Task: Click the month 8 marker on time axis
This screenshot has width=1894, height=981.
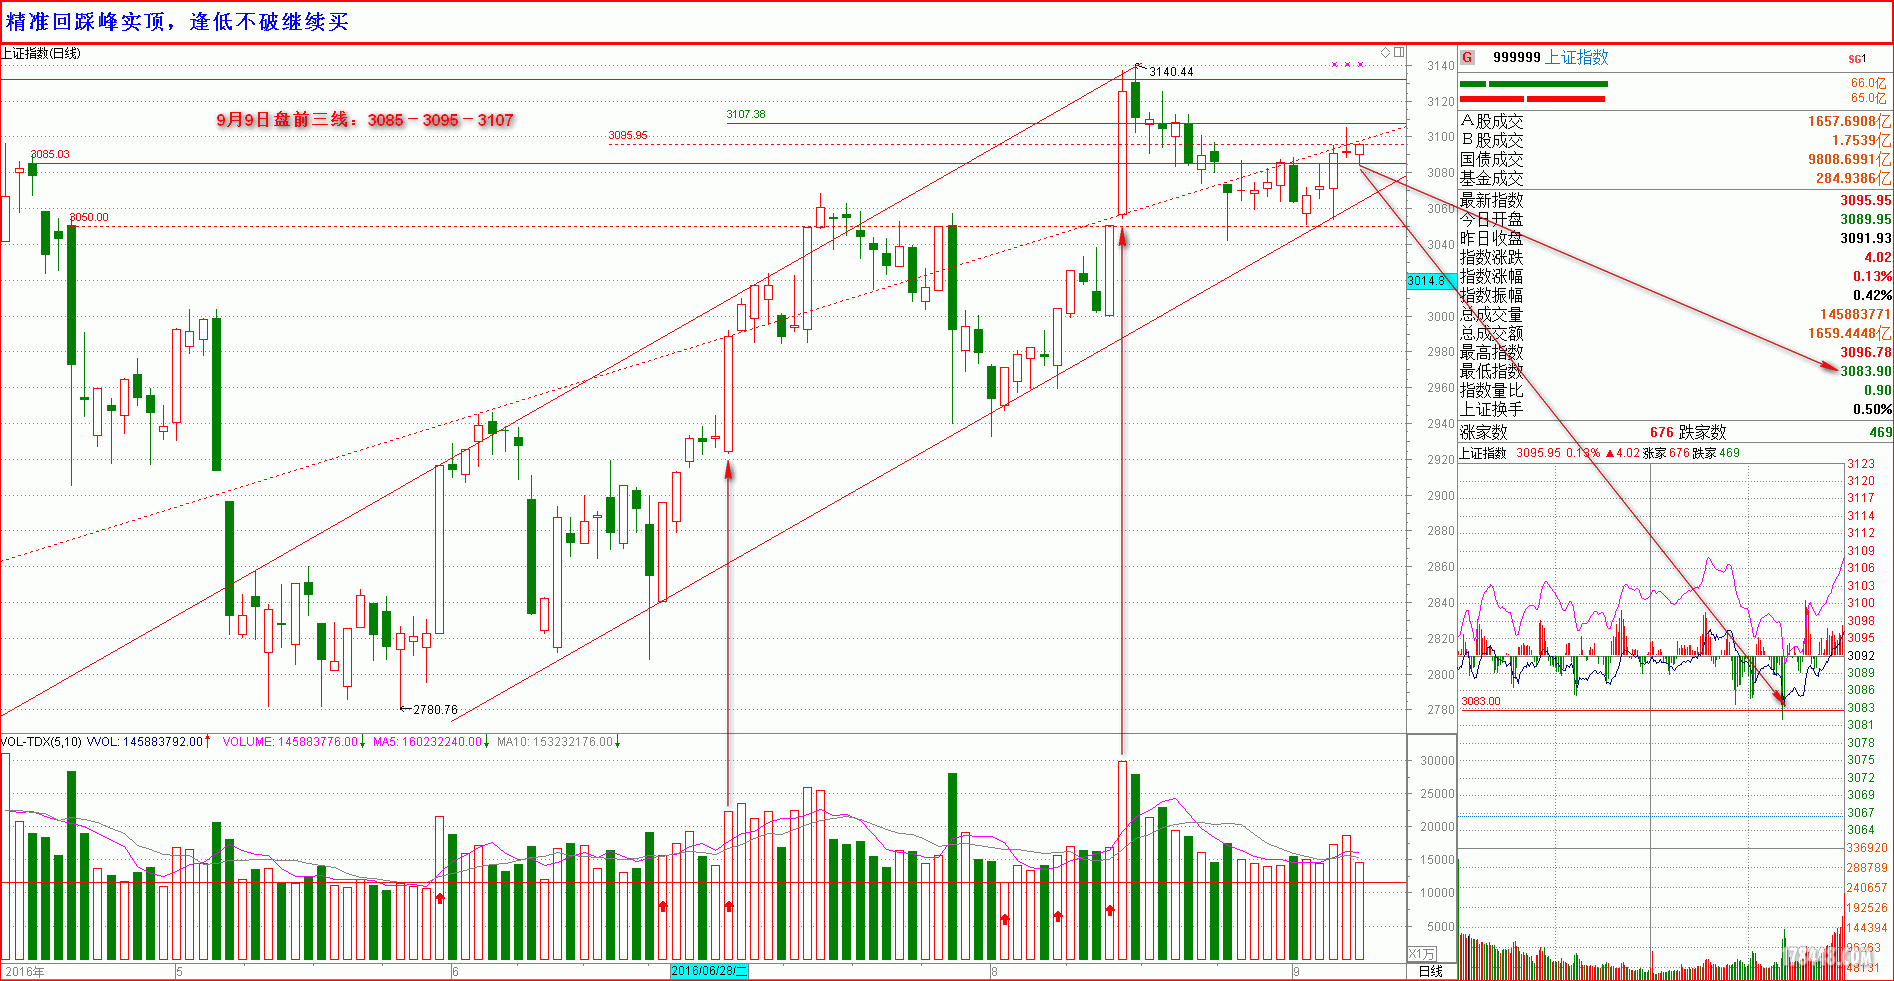Action: click(x=994, y=971)
